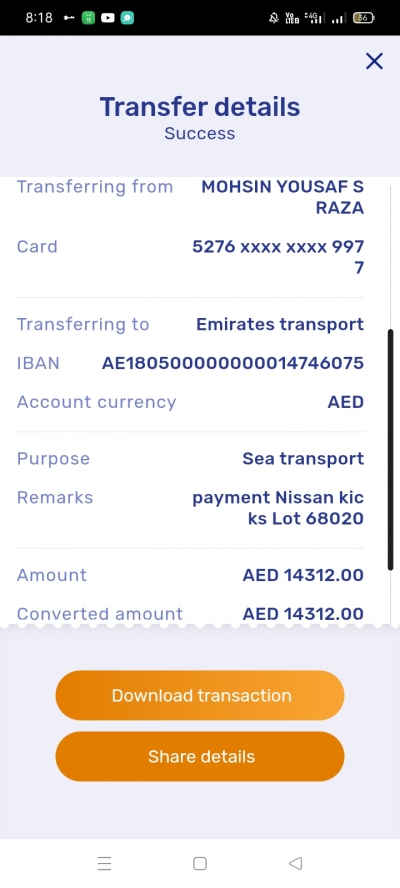Open the Android recent apps menu icon

[x=104, y=863]
